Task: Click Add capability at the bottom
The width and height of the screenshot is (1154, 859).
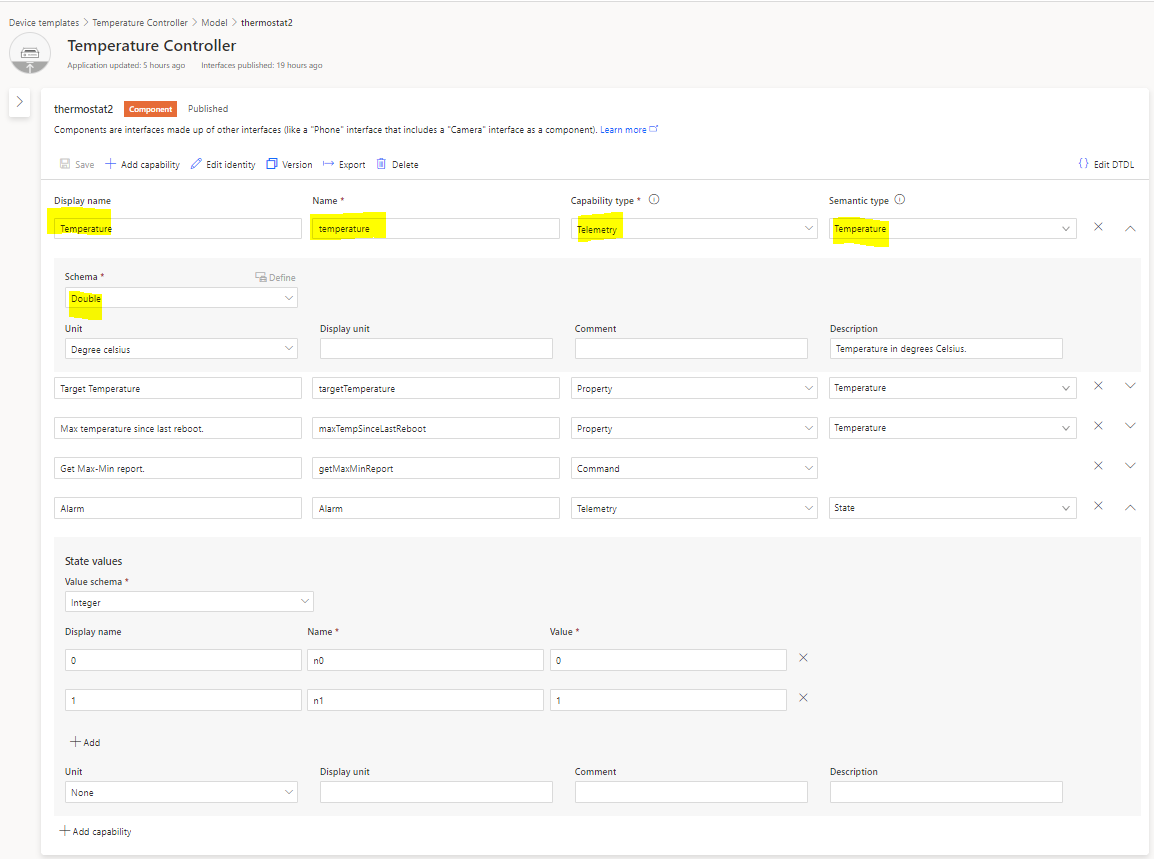Action: coord(96,831)
